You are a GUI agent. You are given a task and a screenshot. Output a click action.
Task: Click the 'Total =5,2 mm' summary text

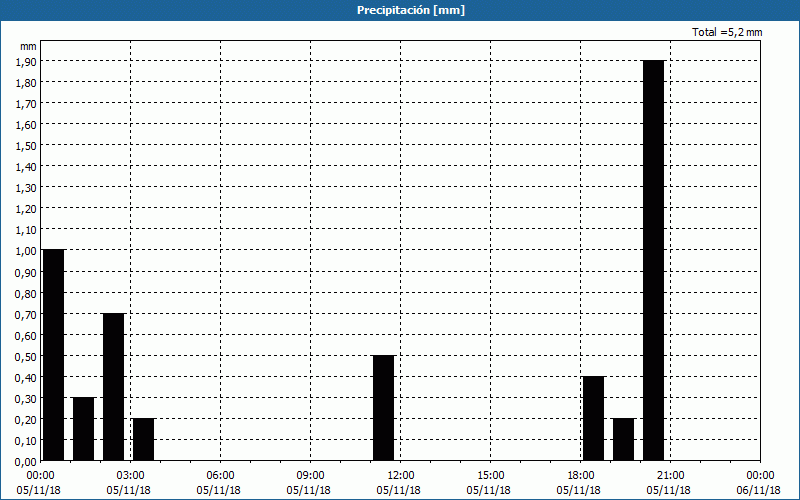[x=727, y=32]
